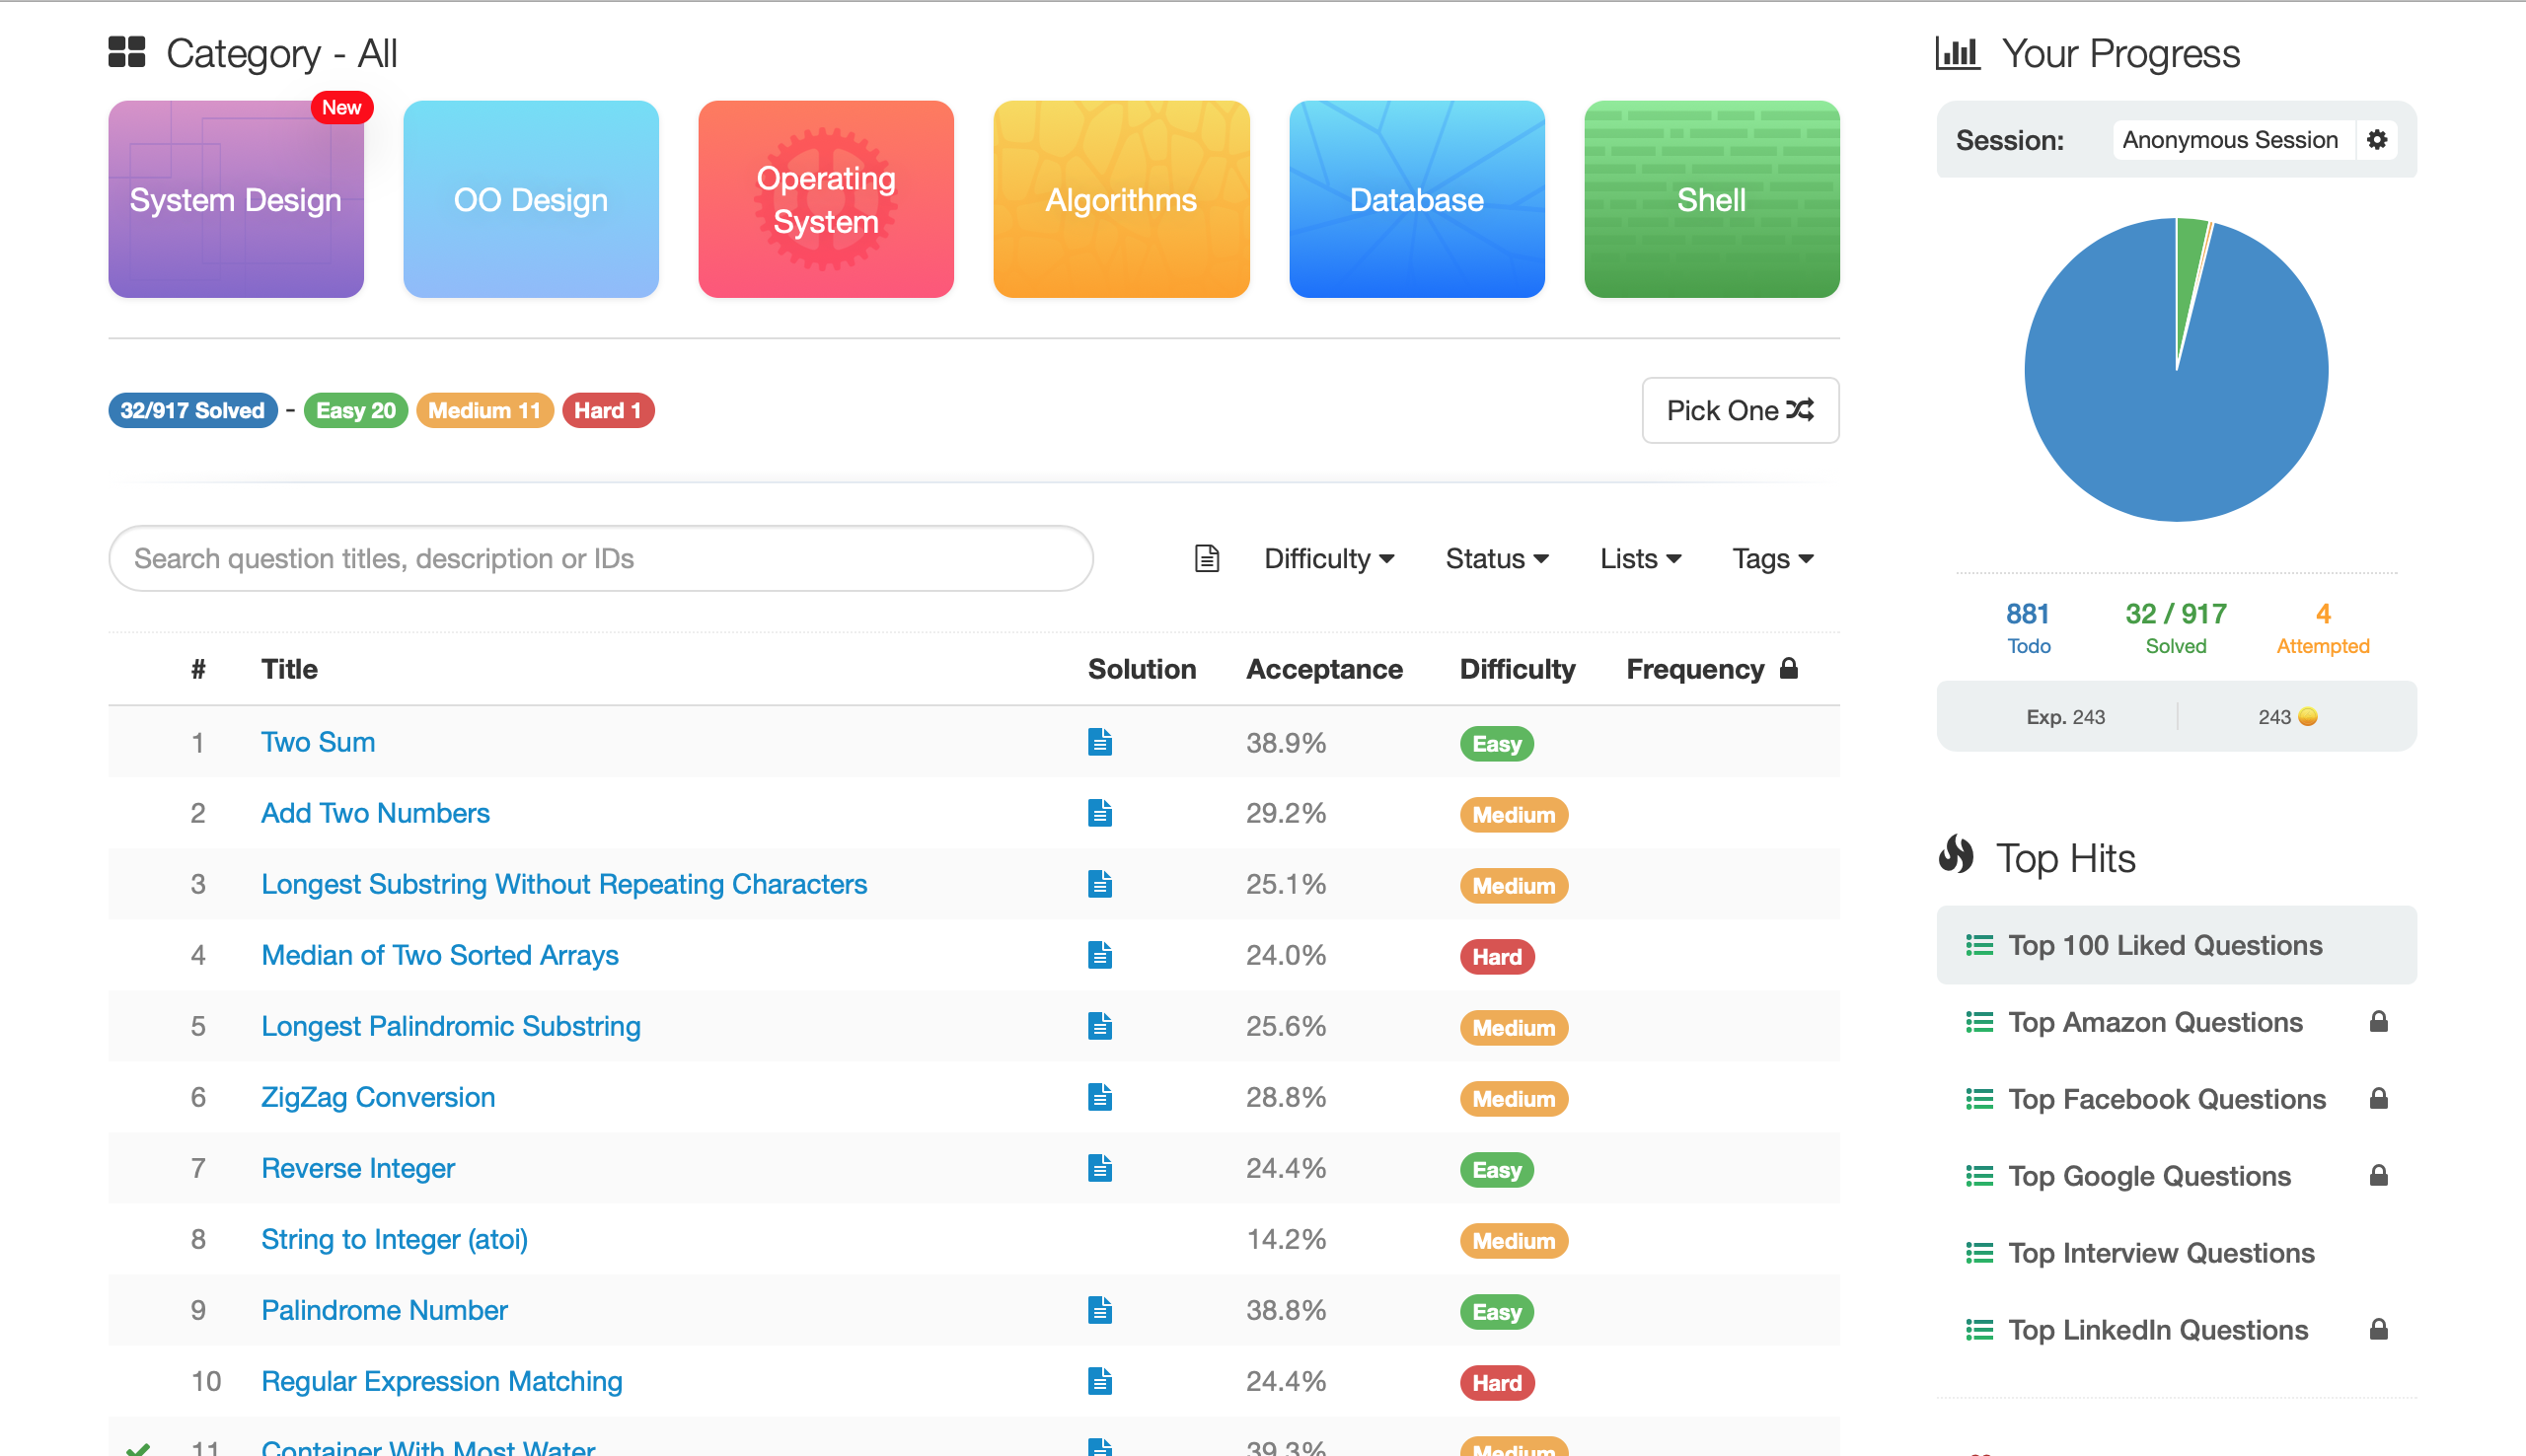Click the Top Hits flame icon
Viewport: 2526px width, 1456px height.
pyautogui.click(x=1956, y=855)
